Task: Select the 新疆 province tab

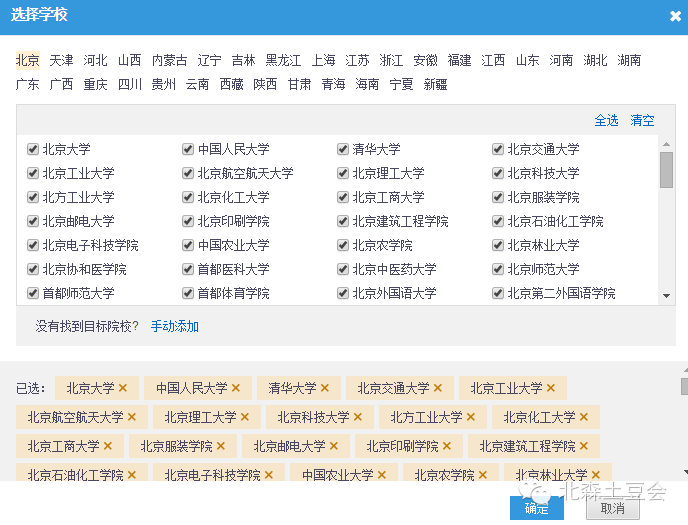Action: tap(435, 84)
